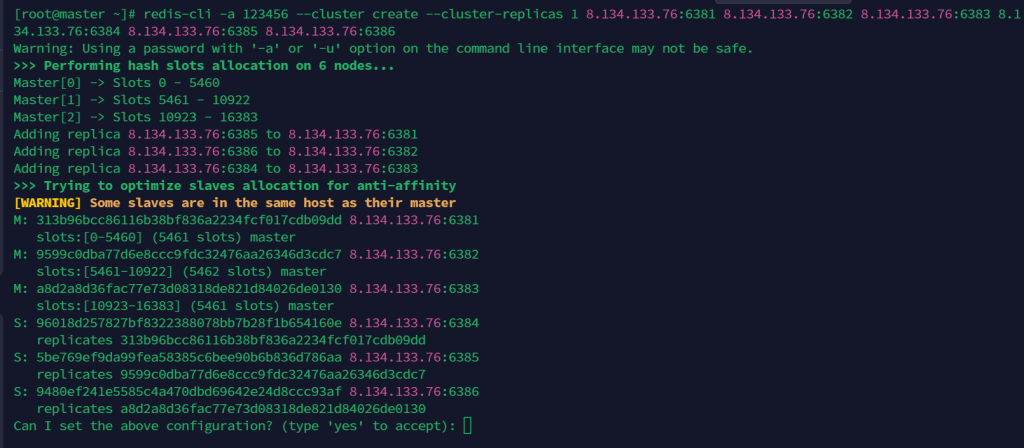
Task: Click the 'Master[0] -> Slots 0 - 5460' line
Action: click(116, 83)
